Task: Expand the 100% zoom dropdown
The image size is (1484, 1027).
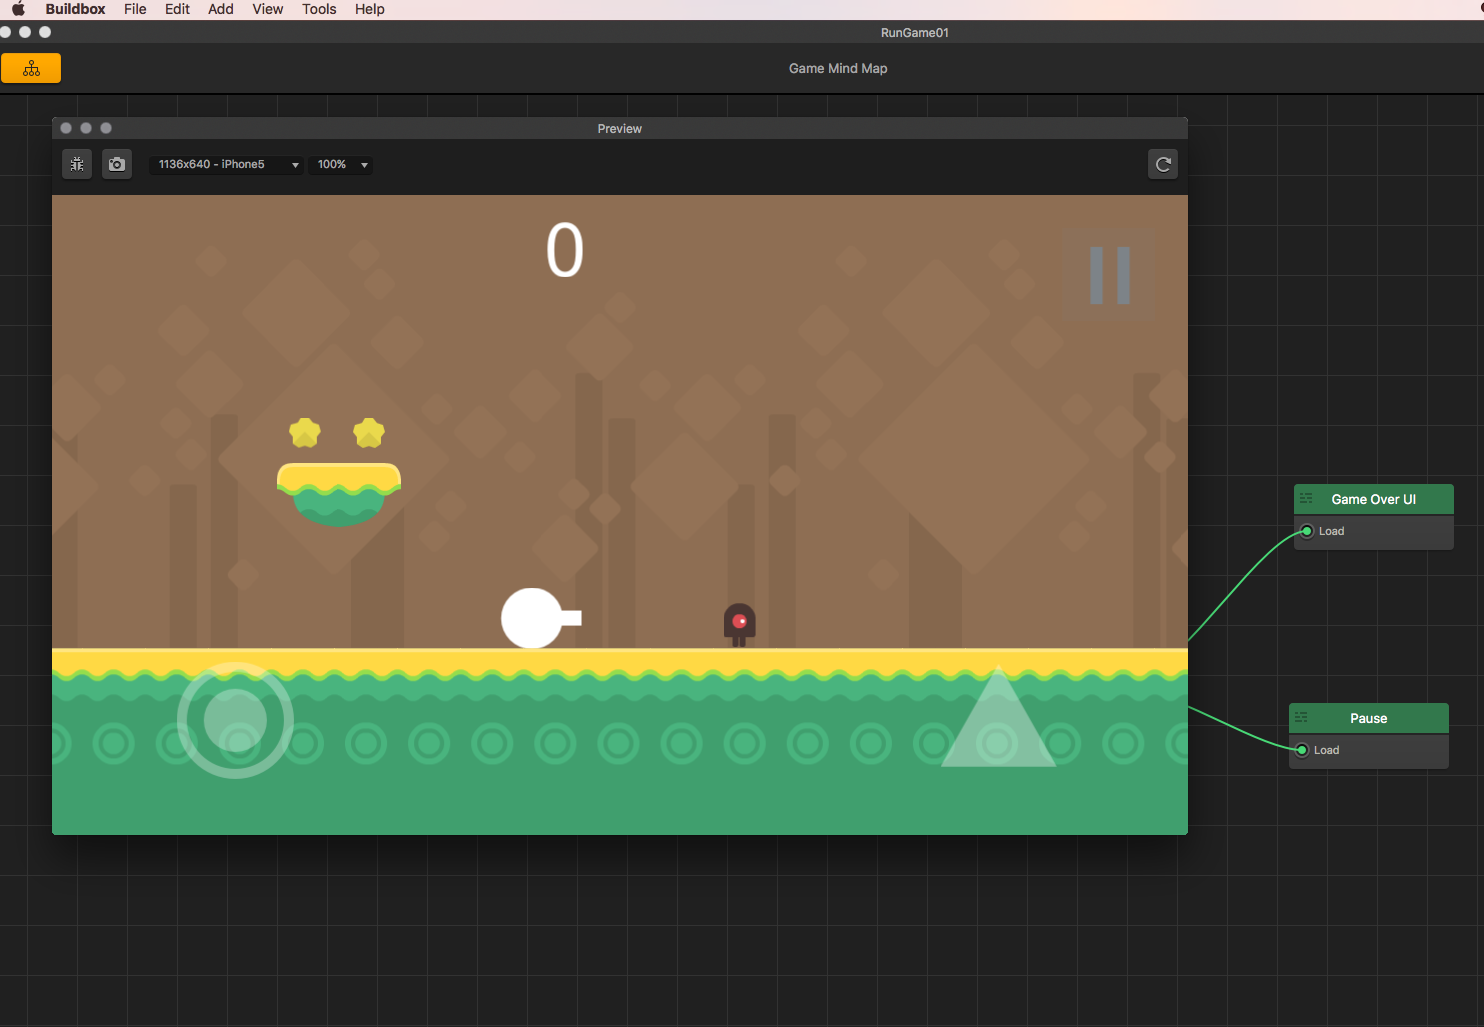Action: (x=342, y=164)
